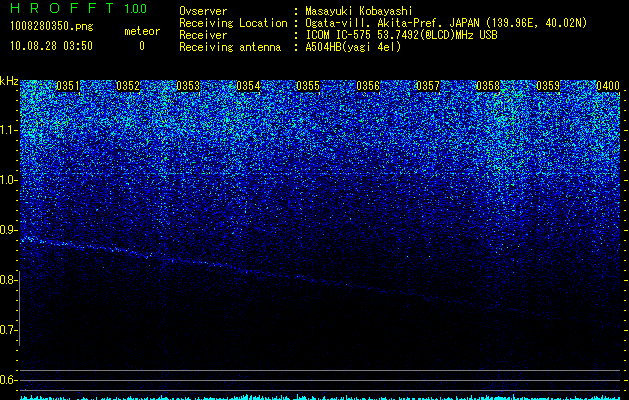This screenshot has width=629, height=400.
Task: Click the 0352 time marker
Action: point(128,86)
